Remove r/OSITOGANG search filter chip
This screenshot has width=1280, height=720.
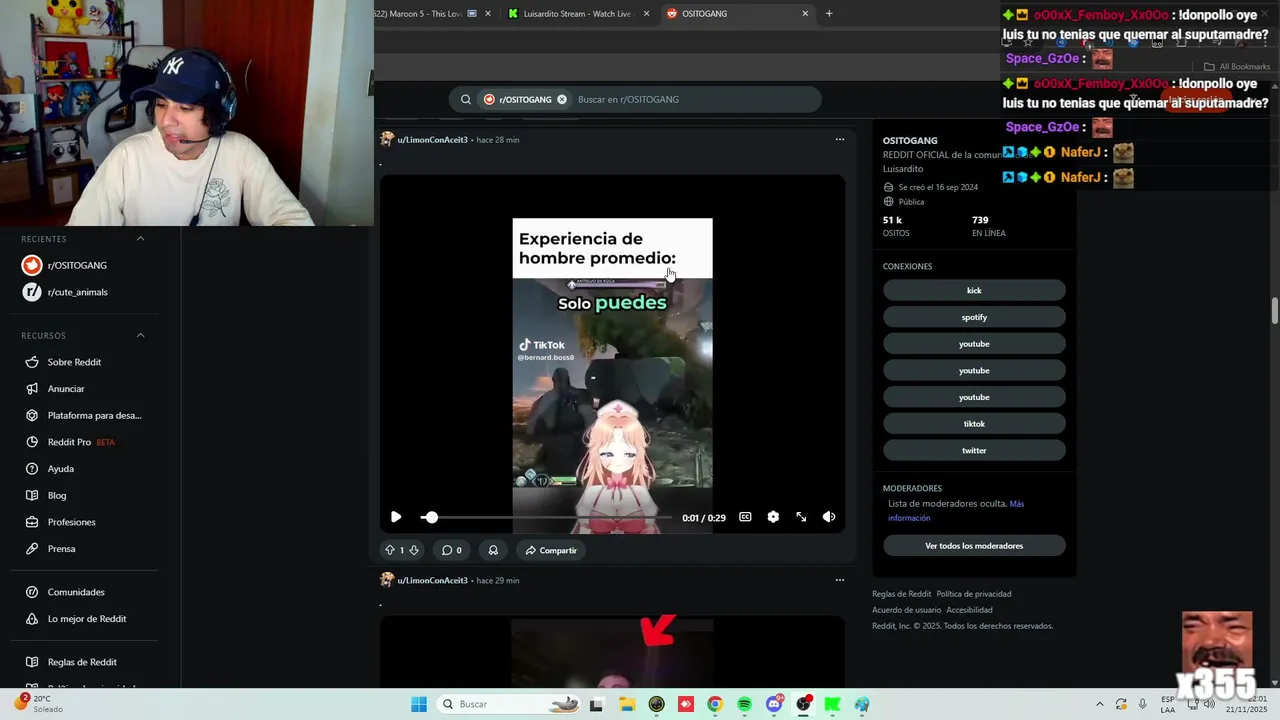562,99
